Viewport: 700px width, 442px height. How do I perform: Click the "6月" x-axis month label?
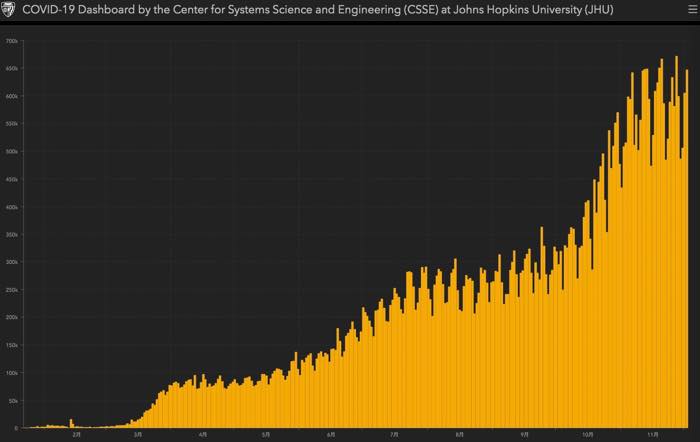point(331,434)
